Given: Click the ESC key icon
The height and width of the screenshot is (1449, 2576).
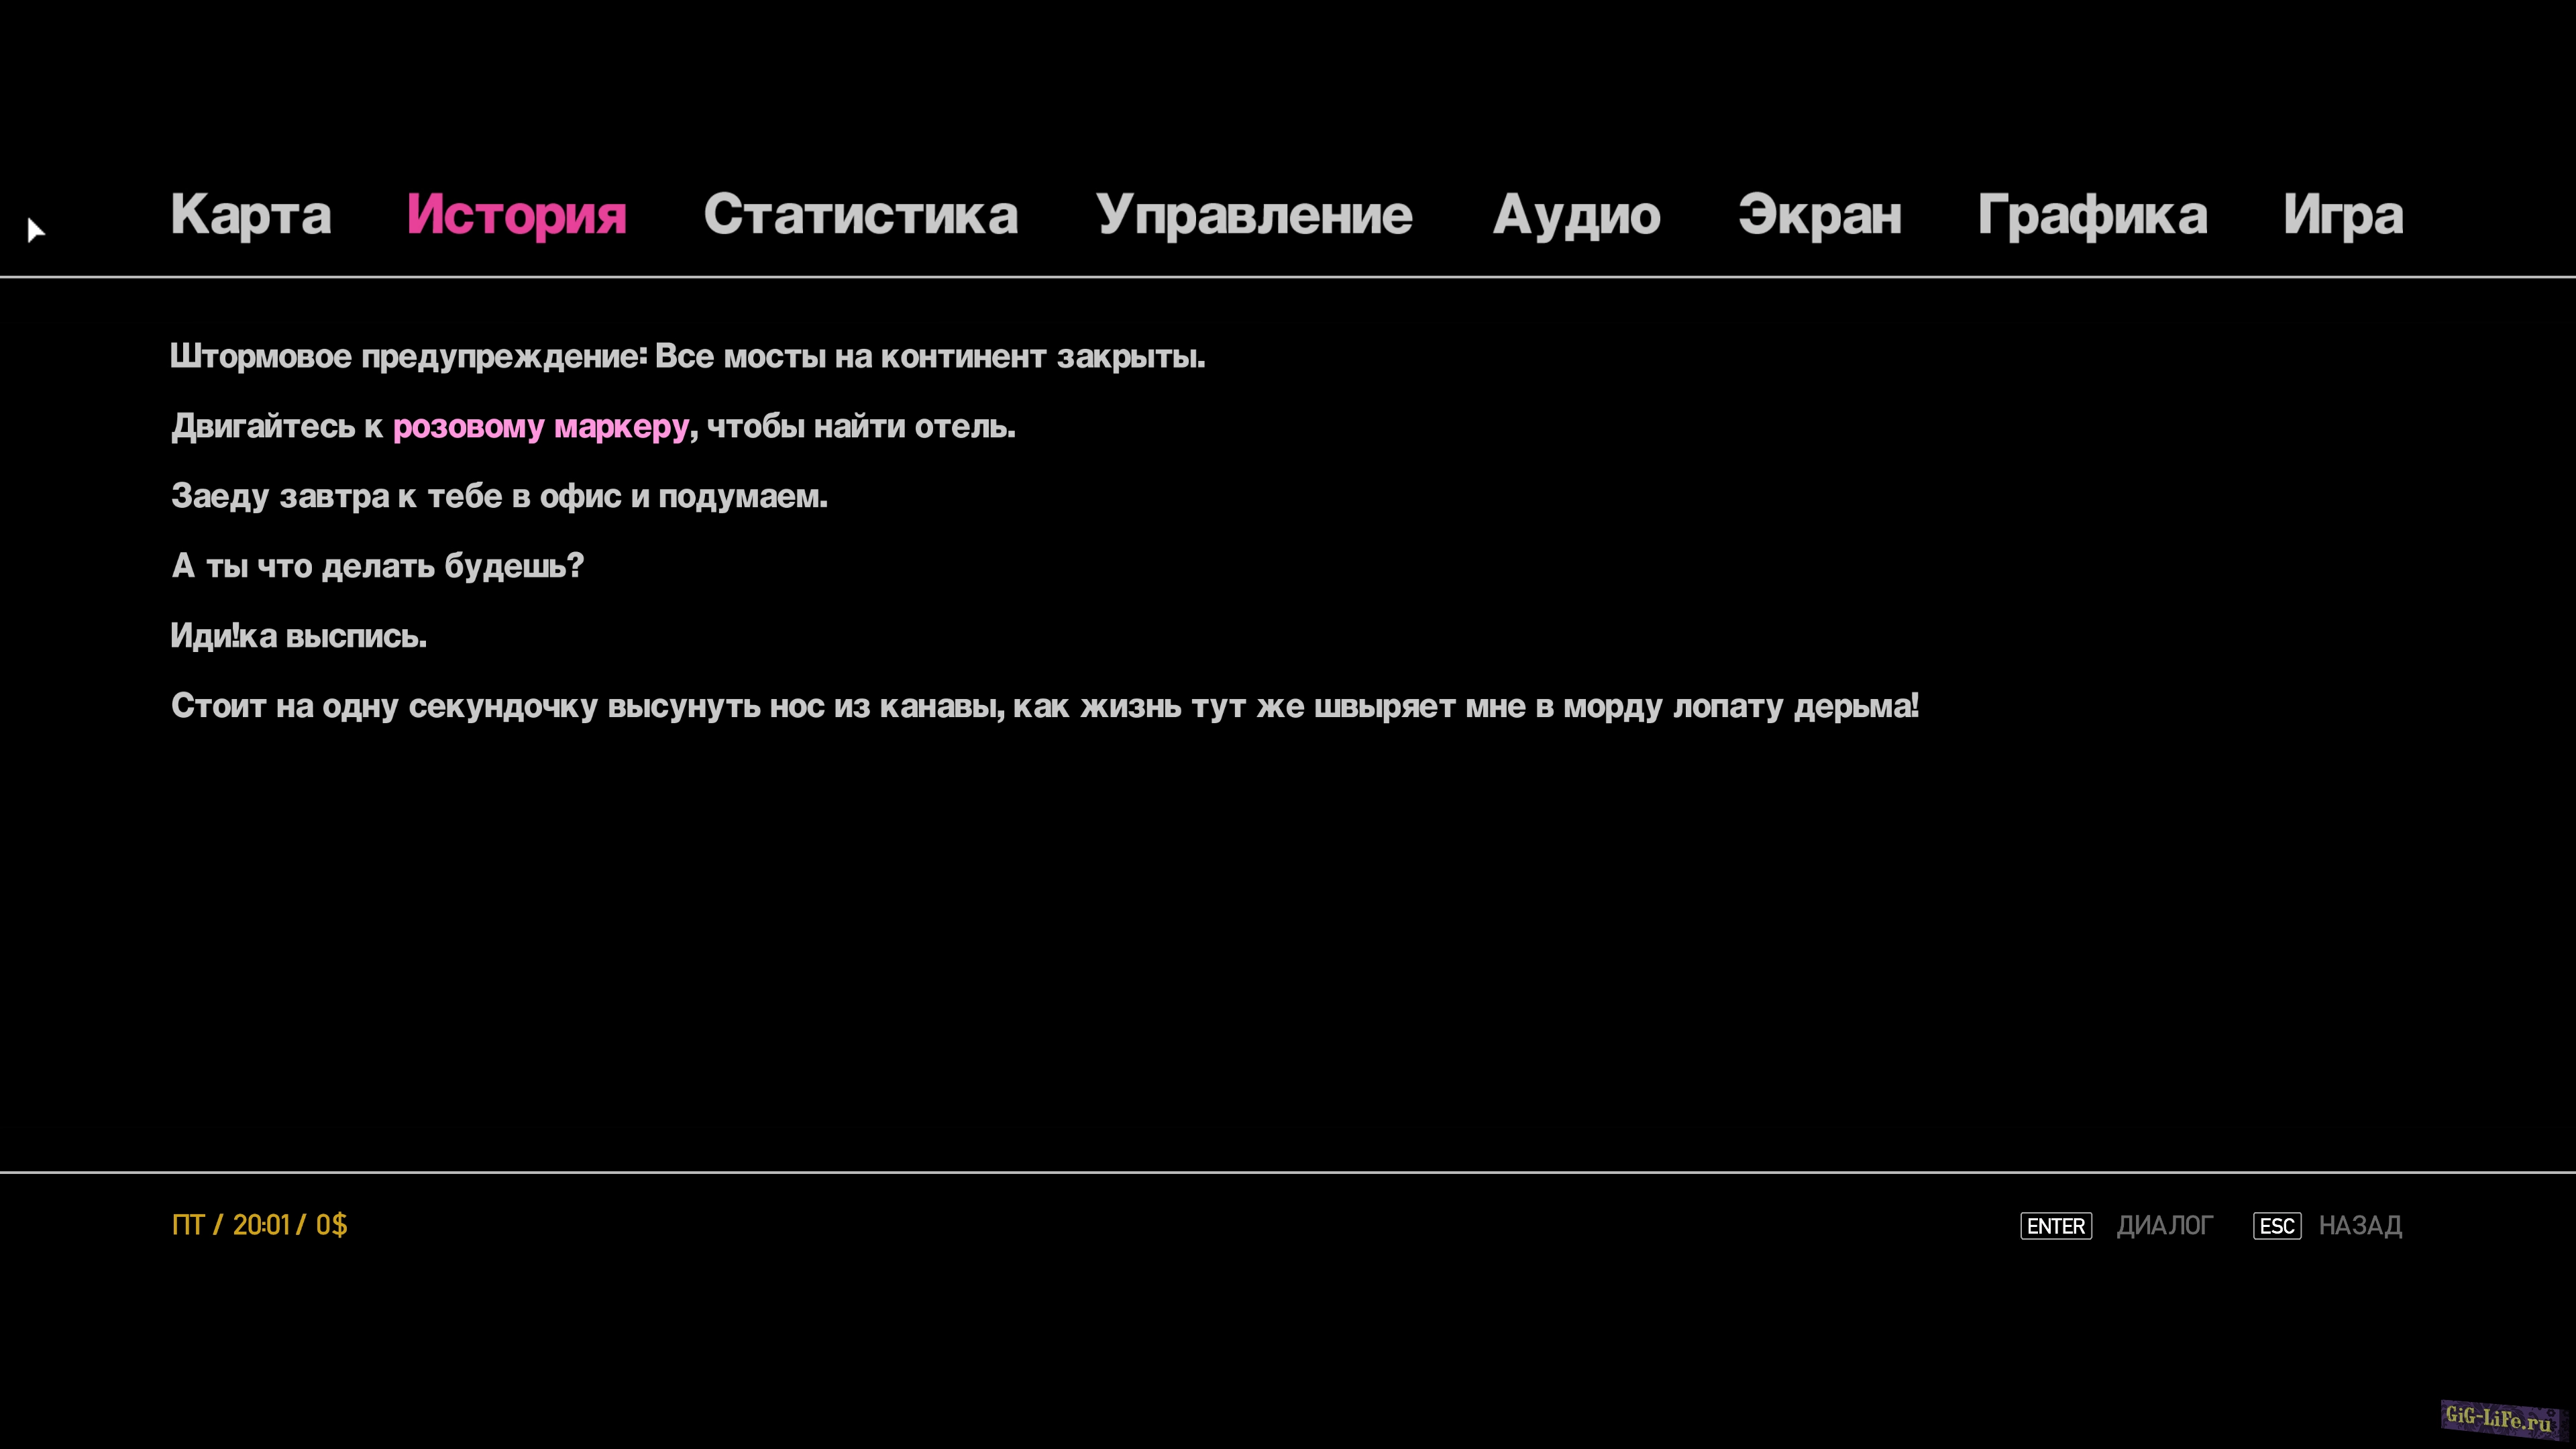Looking at the screenshot, I should pyautogui.click(x=2276, y=1225).
